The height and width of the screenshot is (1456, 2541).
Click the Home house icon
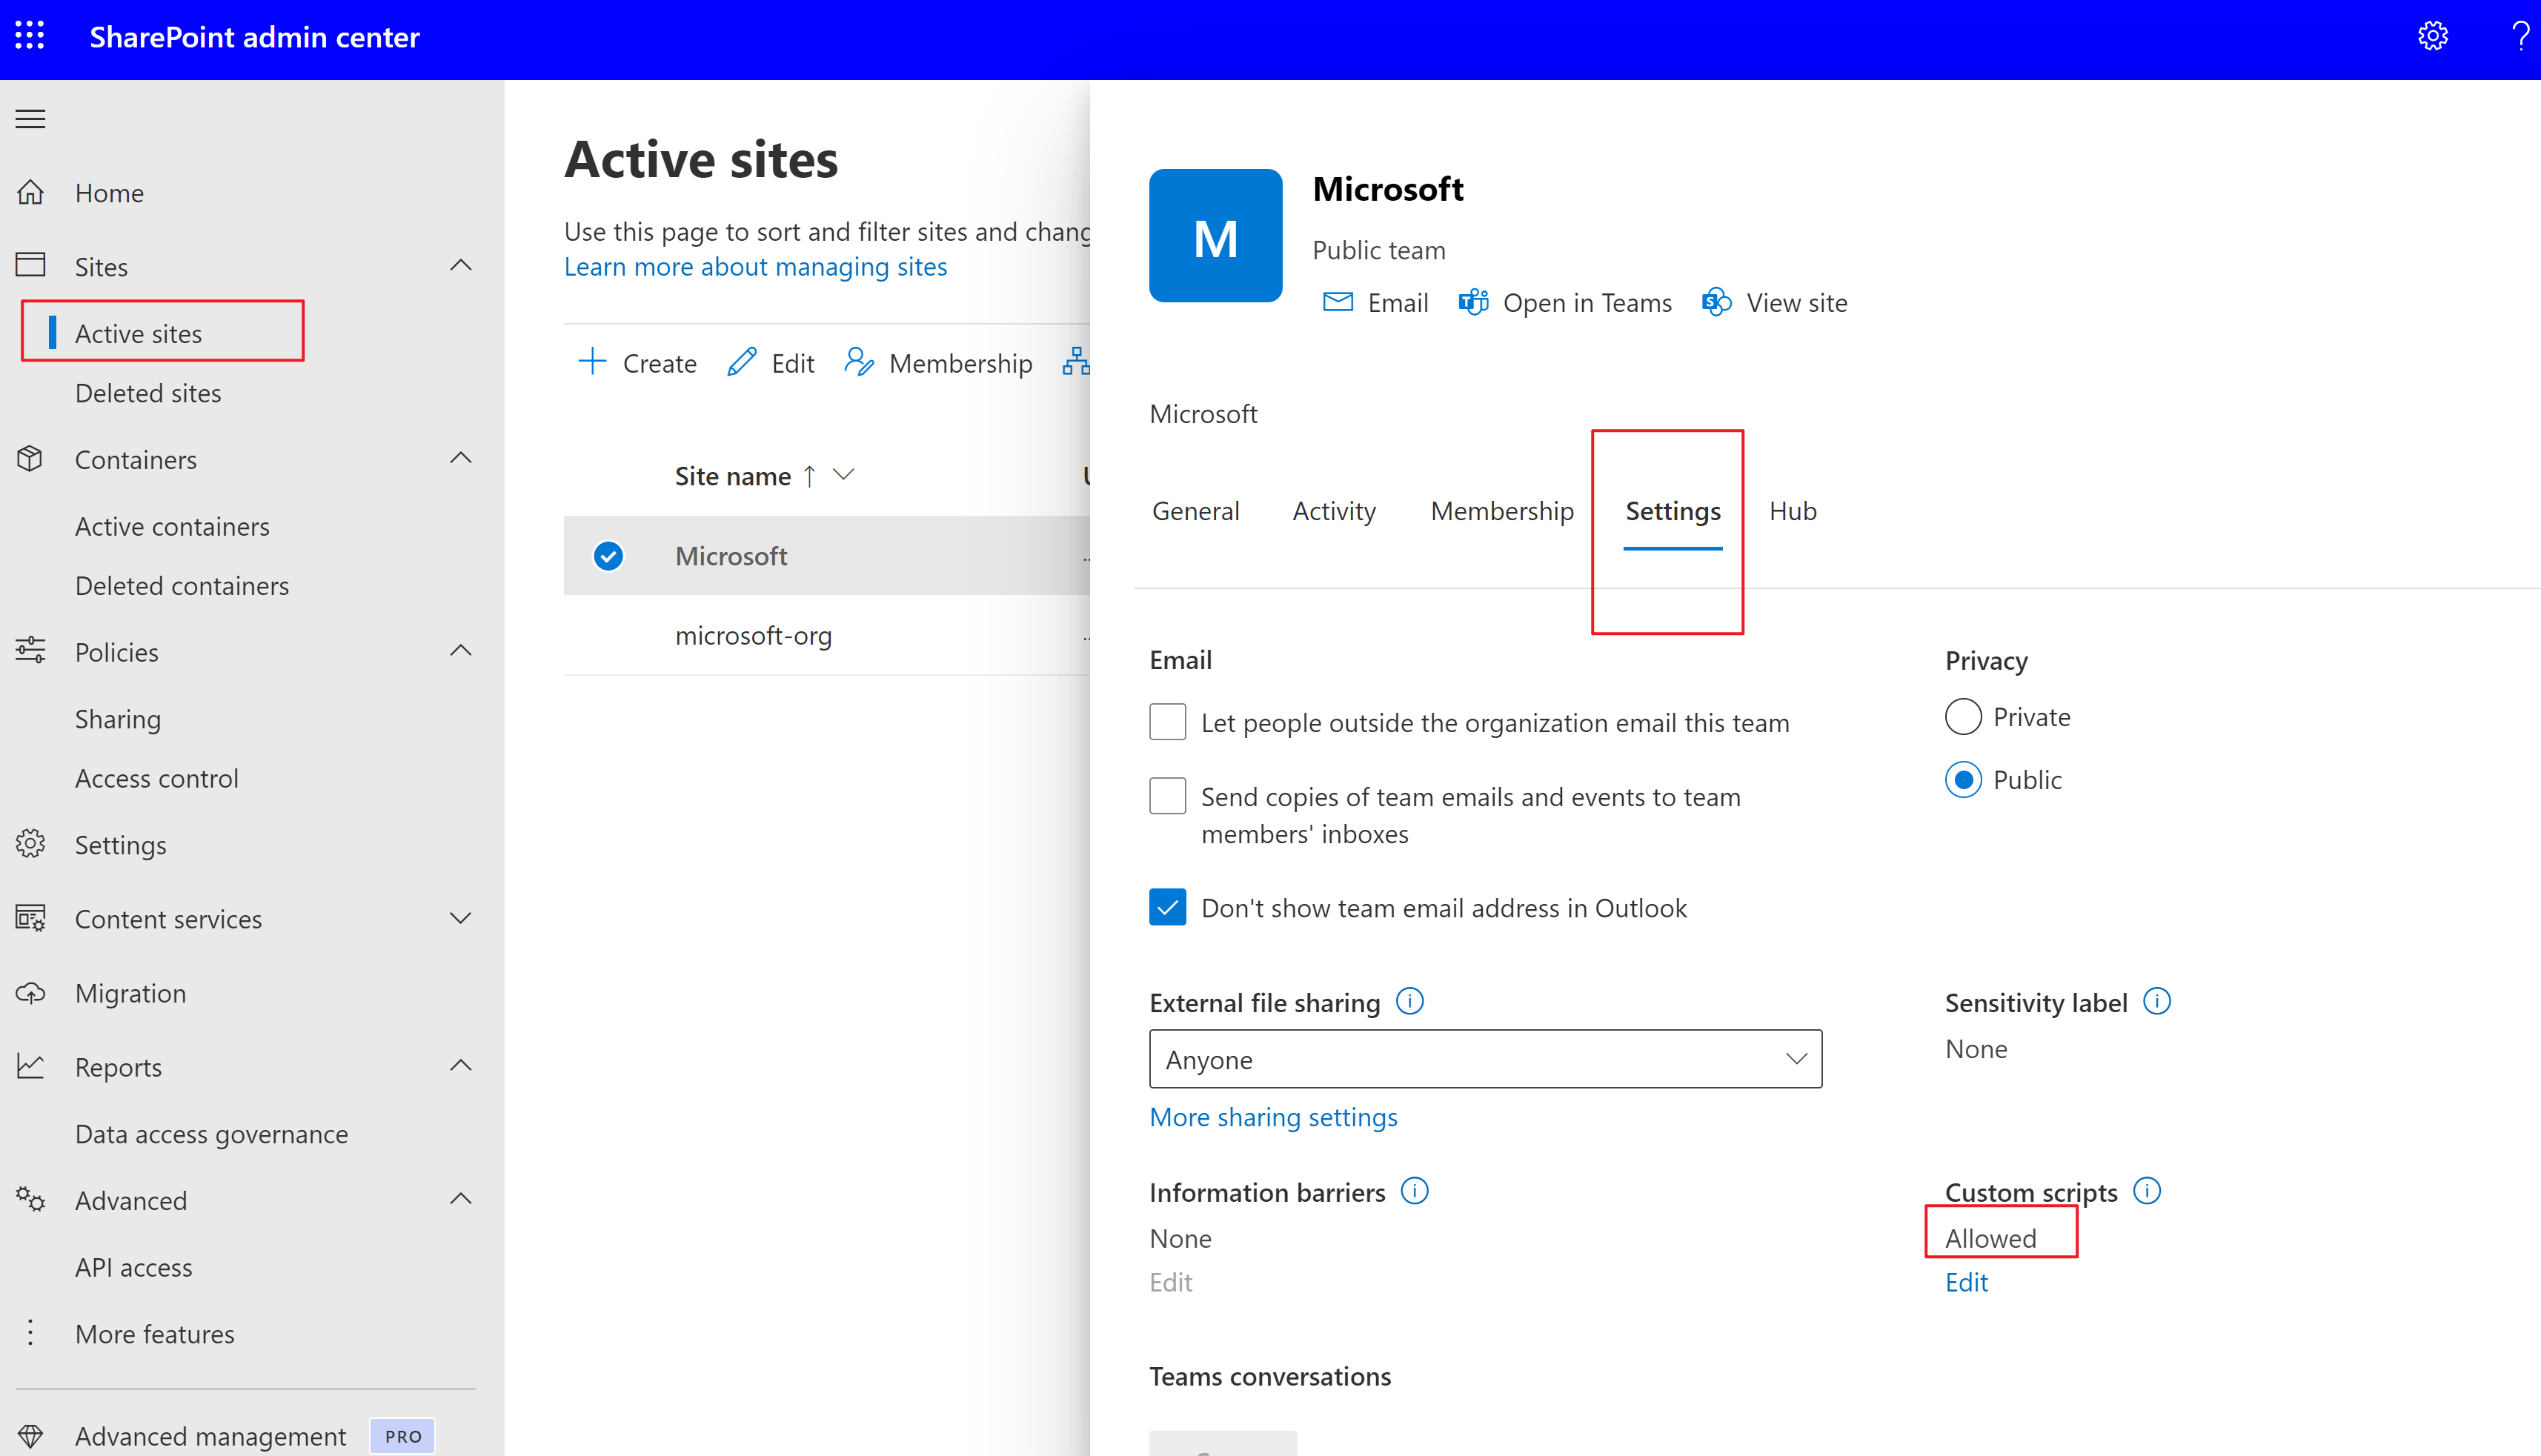pyautogui.click(x=30, y=192)
